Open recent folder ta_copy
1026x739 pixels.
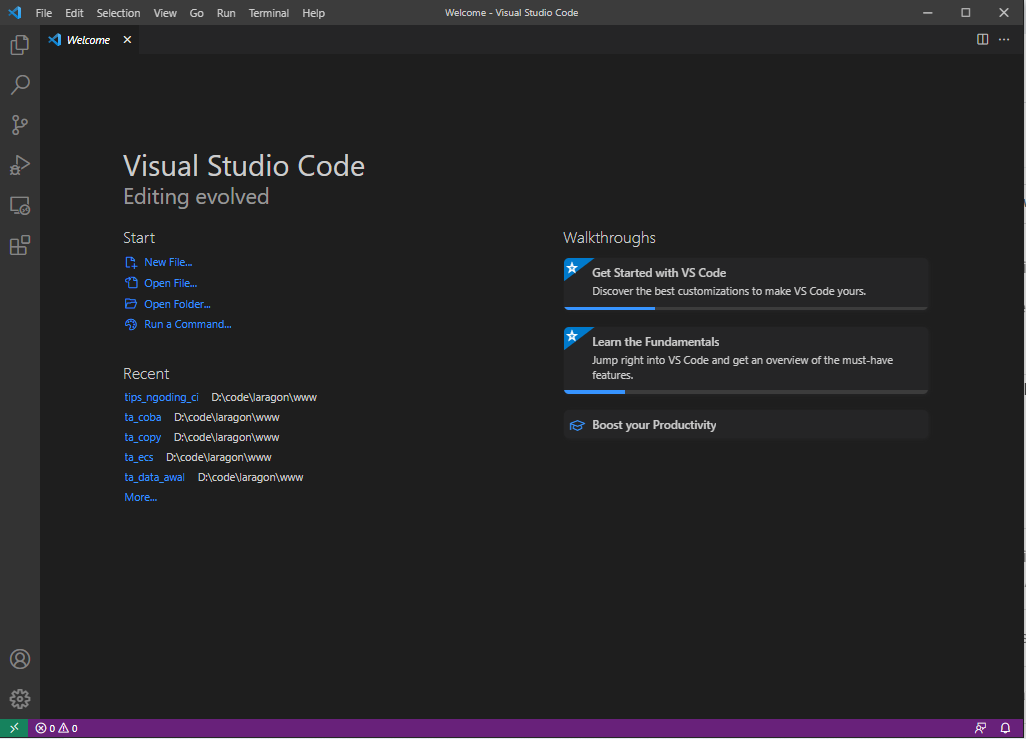click(x=143, y=437)
